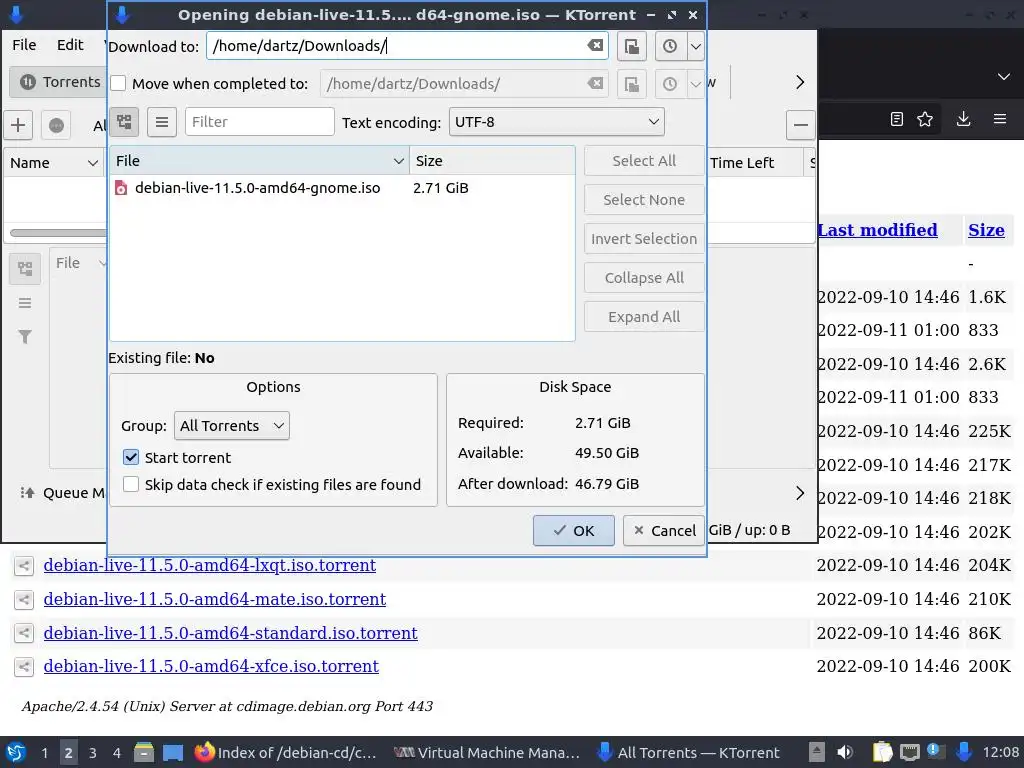Image resolution: width=1024 pixels, height=768 pixels.
Task: Open Text encoding UTF-8 dropdown
Action: click(x=556, y=122)
